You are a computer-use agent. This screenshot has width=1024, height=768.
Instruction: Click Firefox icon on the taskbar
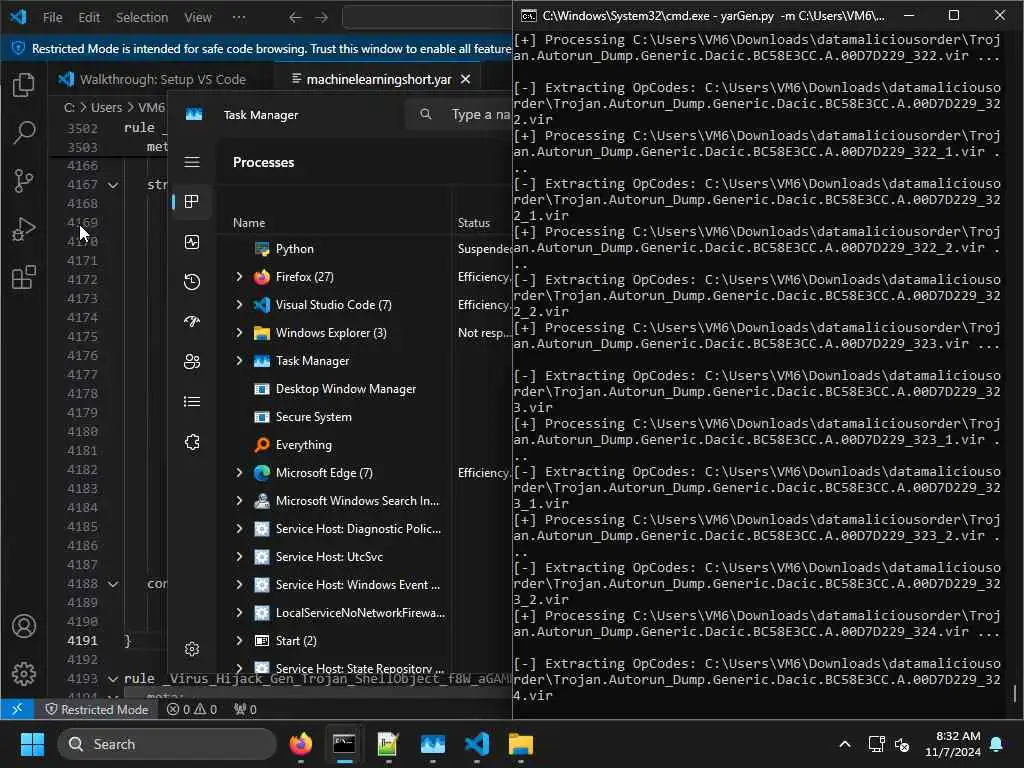(300, 743)
